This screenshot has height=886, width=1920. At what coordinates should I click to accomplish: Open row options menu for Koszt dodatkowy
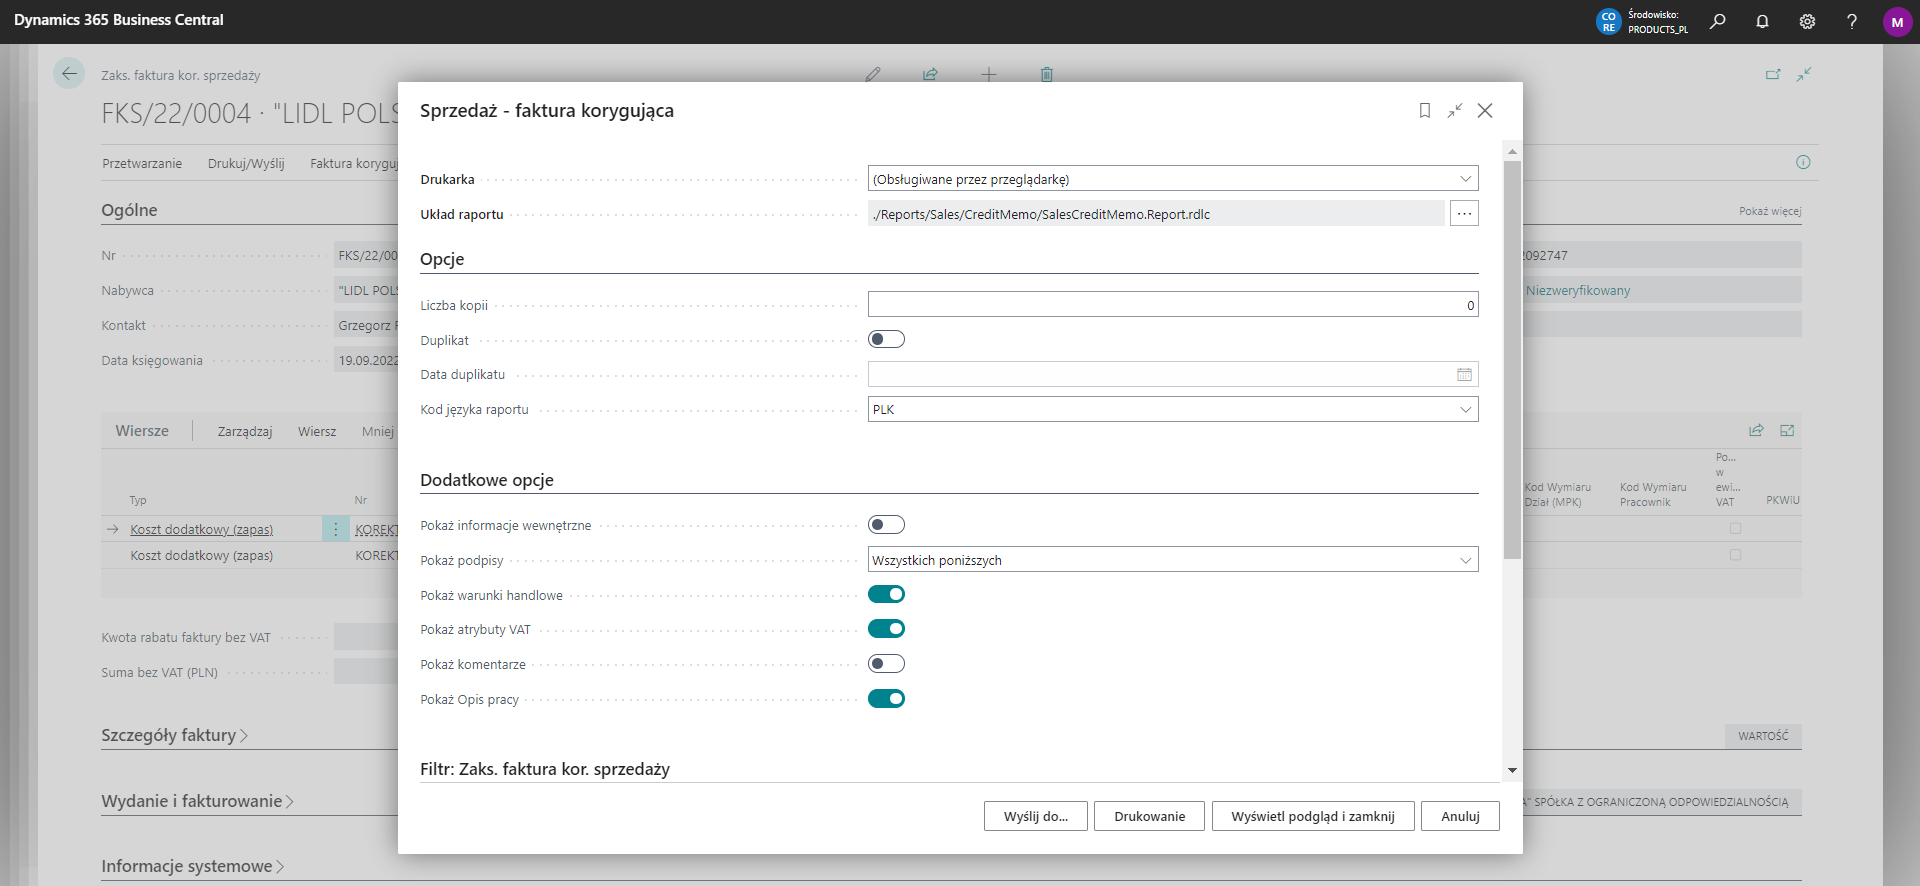tap(335, 529)
